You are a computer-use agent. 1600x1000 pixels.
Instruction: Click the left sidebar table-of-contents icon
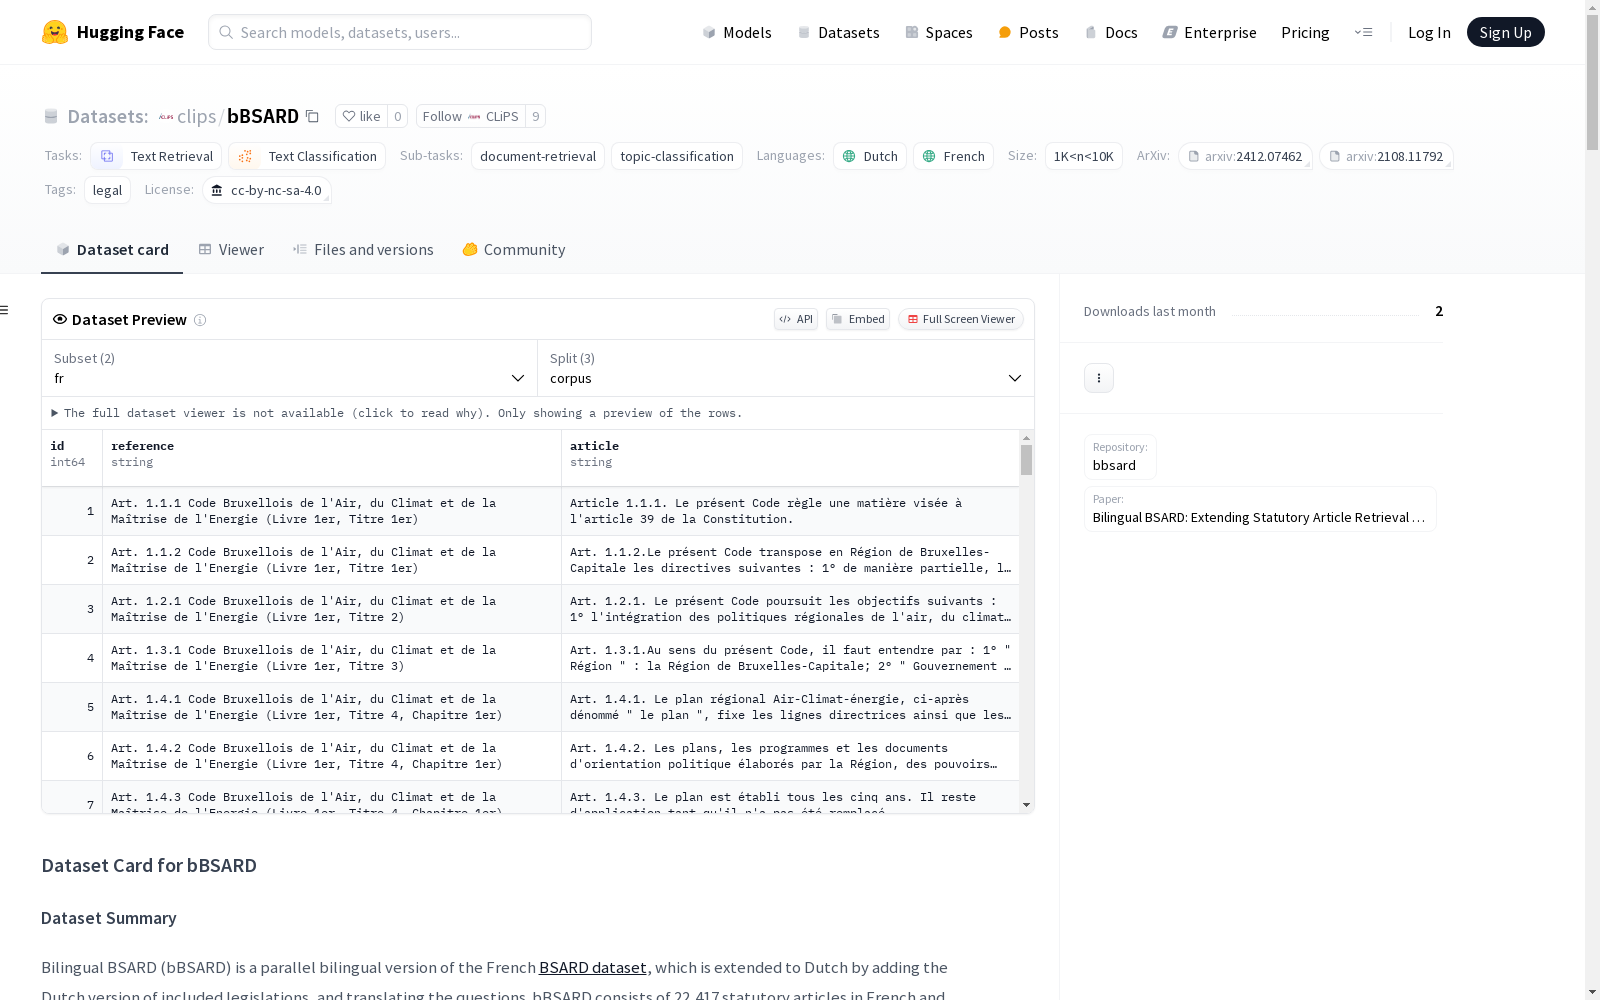(x=5, y=310)
